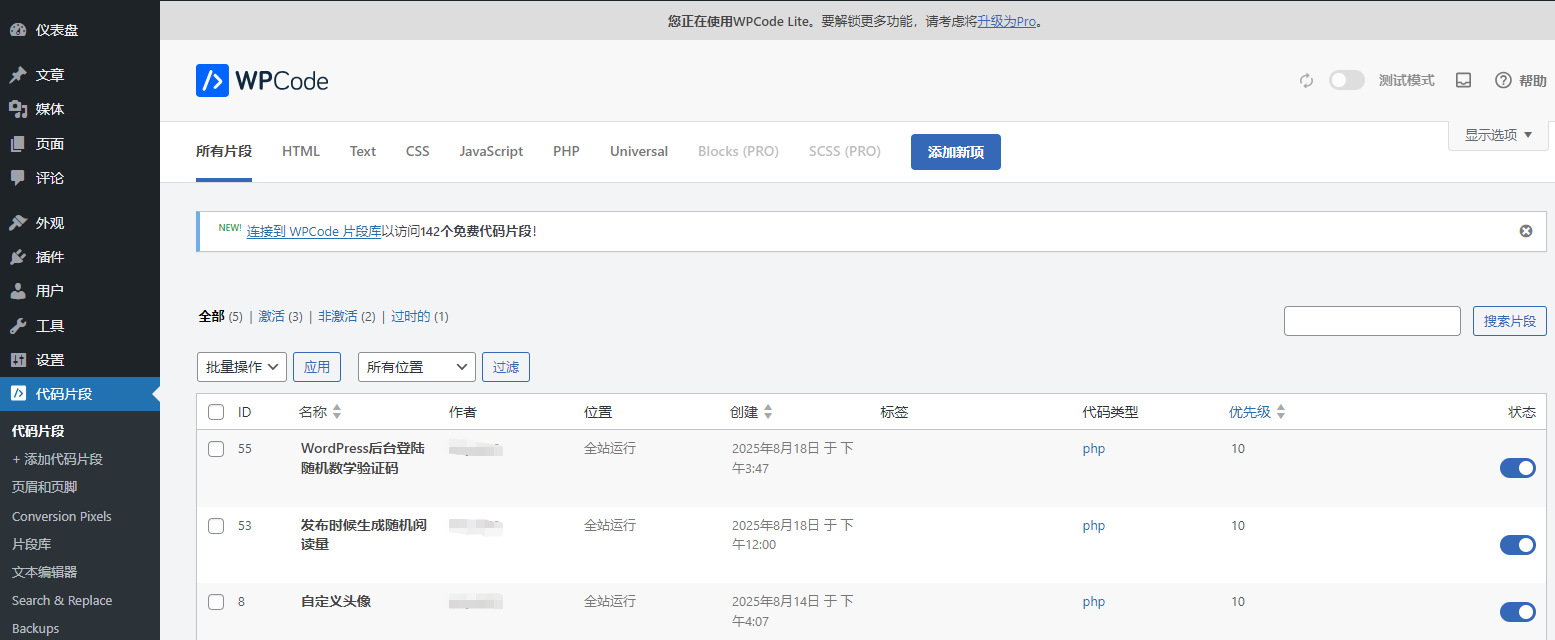Image resolution: width=1555 pixels, height=640 pixels.
Task: Open Search & Replace in the sidebar
Action: click(62, 601)
